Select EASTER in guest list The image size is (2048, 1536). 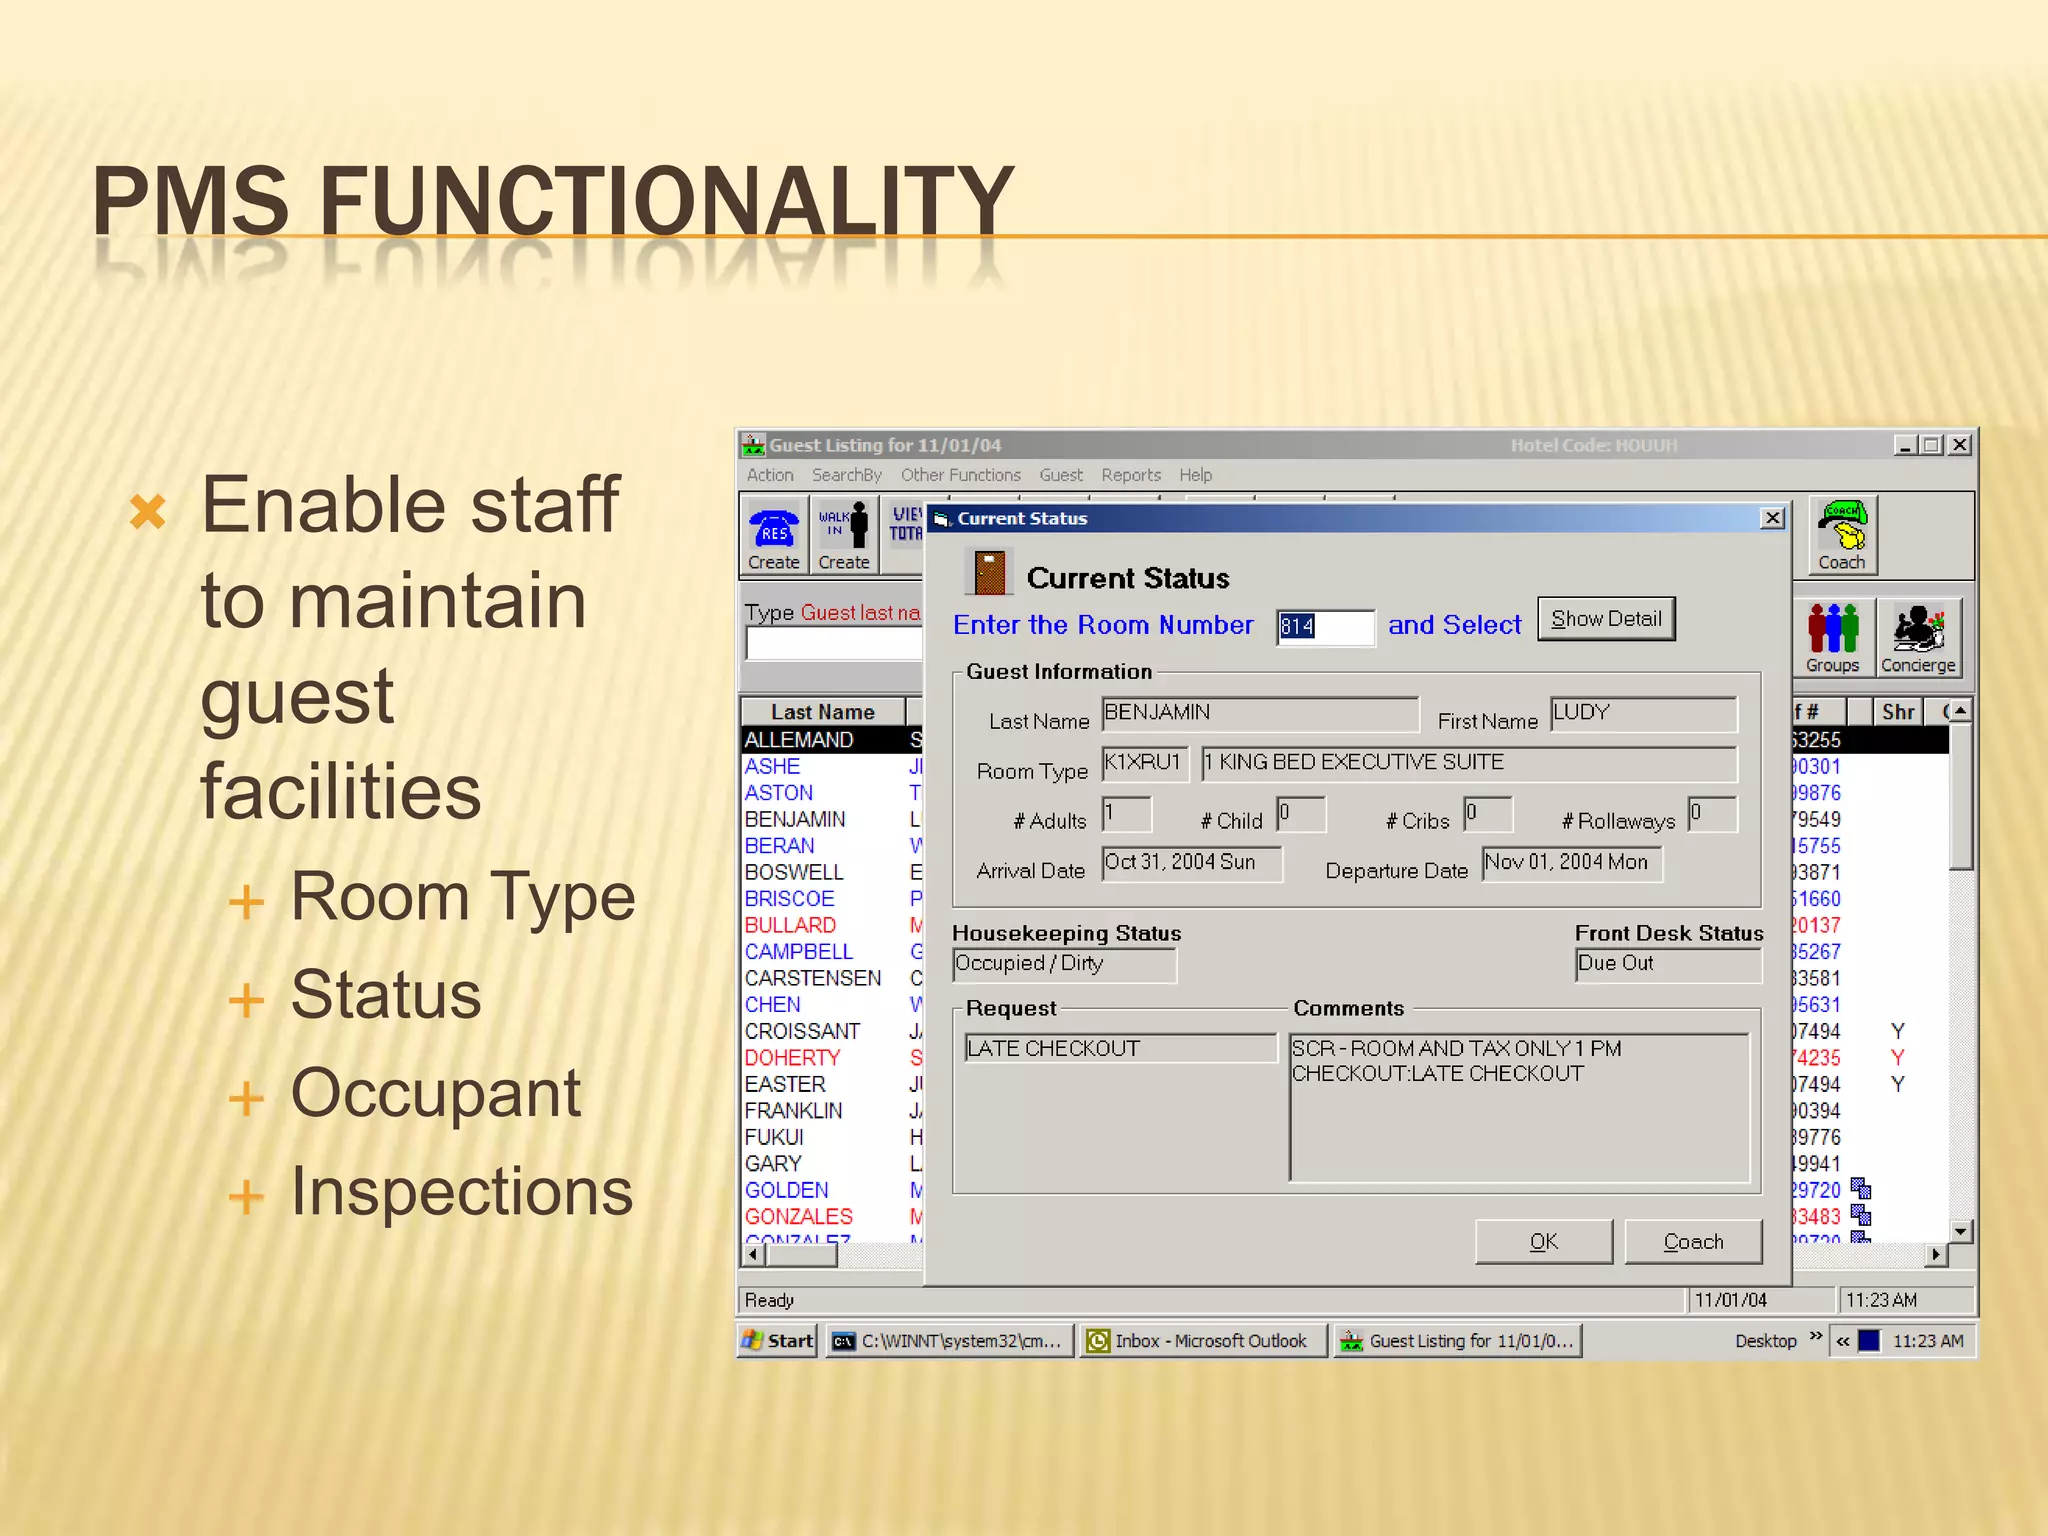point(785,1084)
